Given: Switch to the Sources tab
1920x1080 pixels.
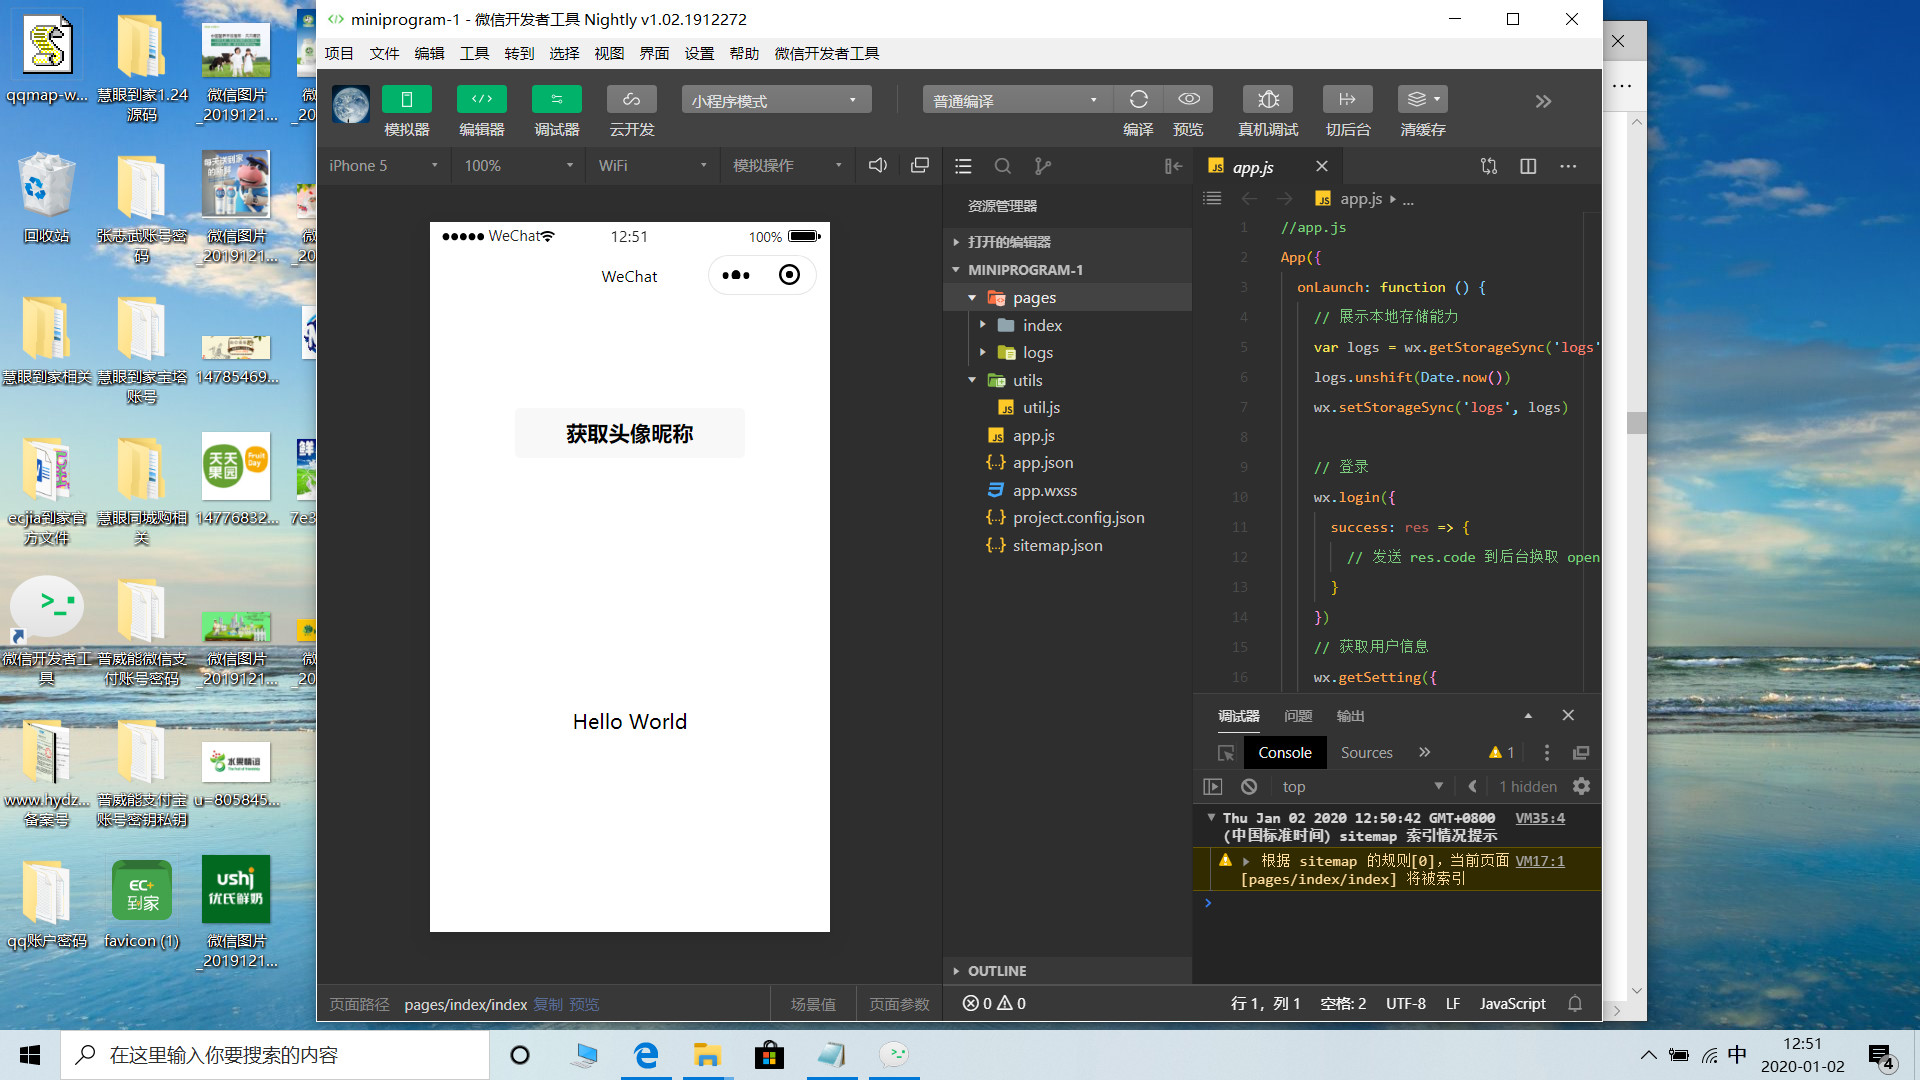Looking at the screenshot, I should point(1366,753).
